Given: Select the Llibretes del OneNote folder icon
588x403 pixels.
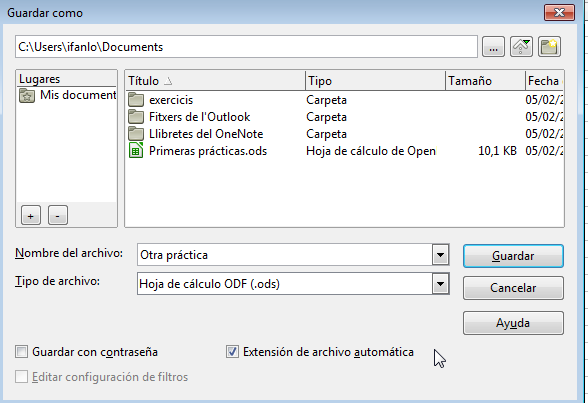Looking at the screenshot, I should (x=136, y=134).
